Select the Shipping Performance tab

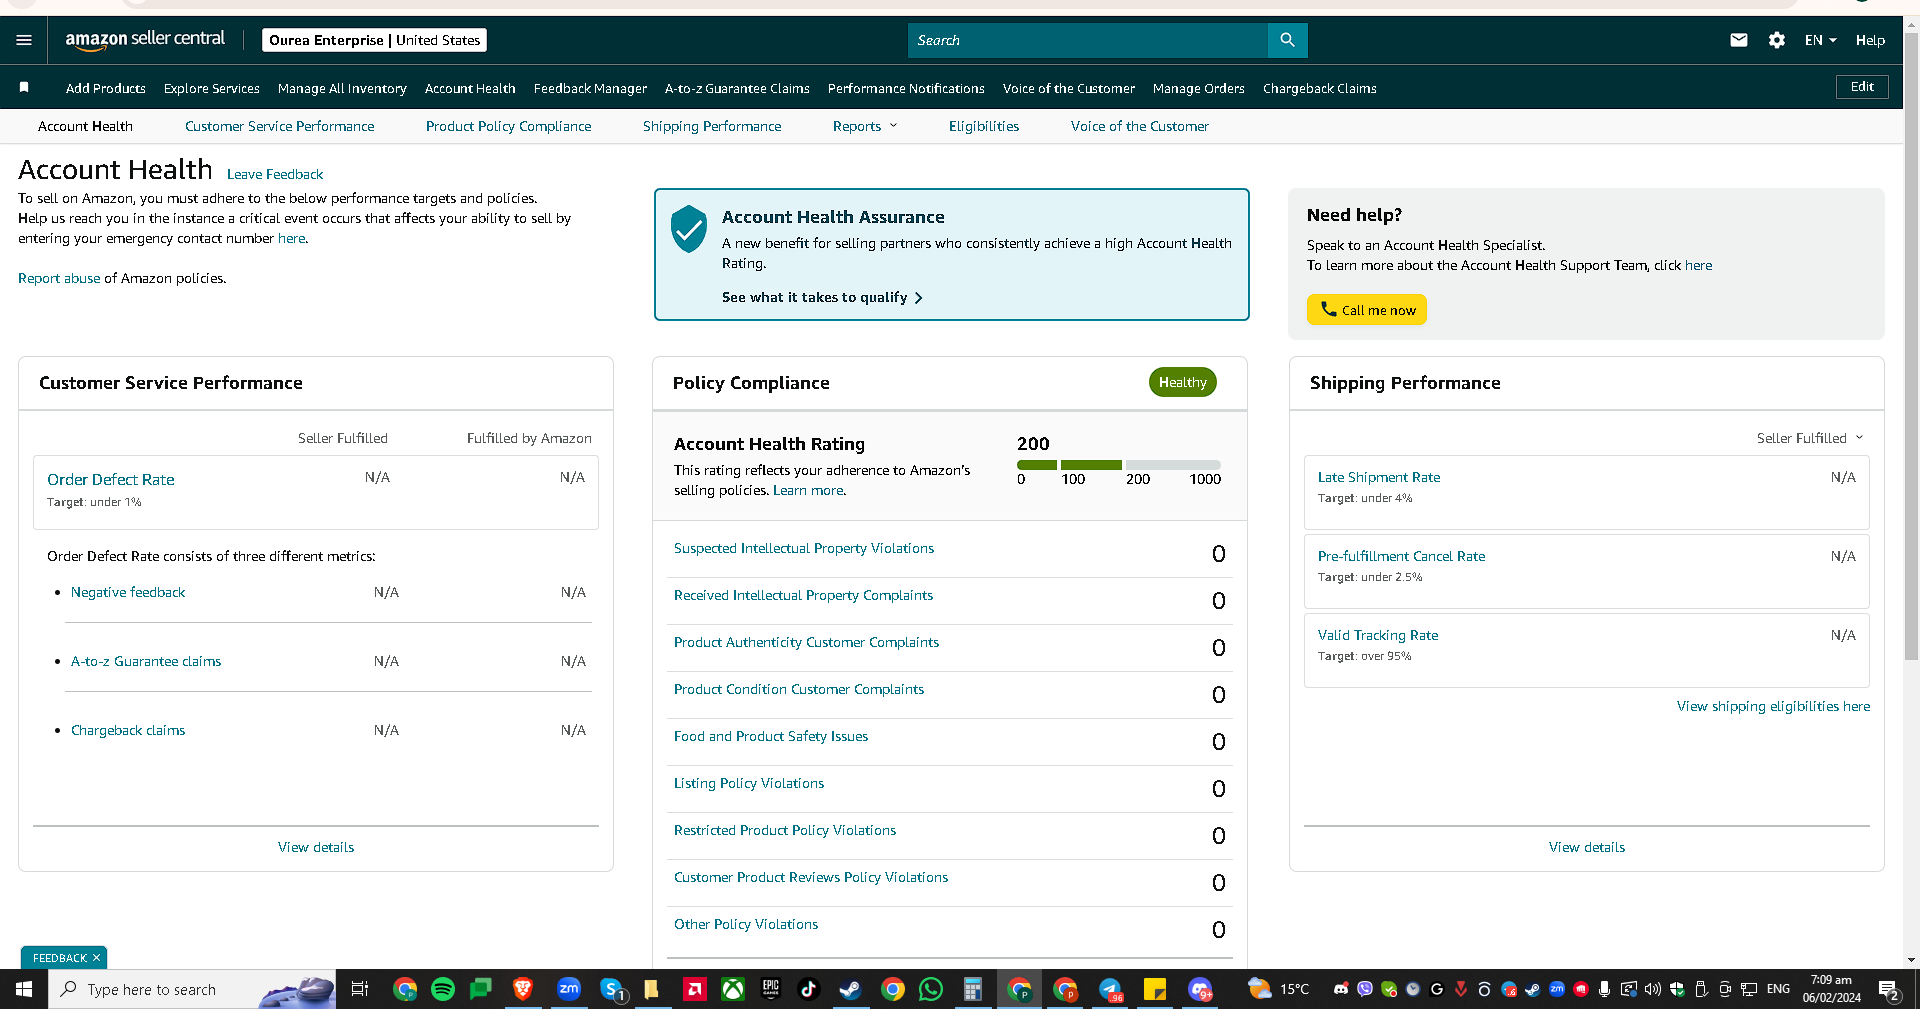click(x=712, y=126)
